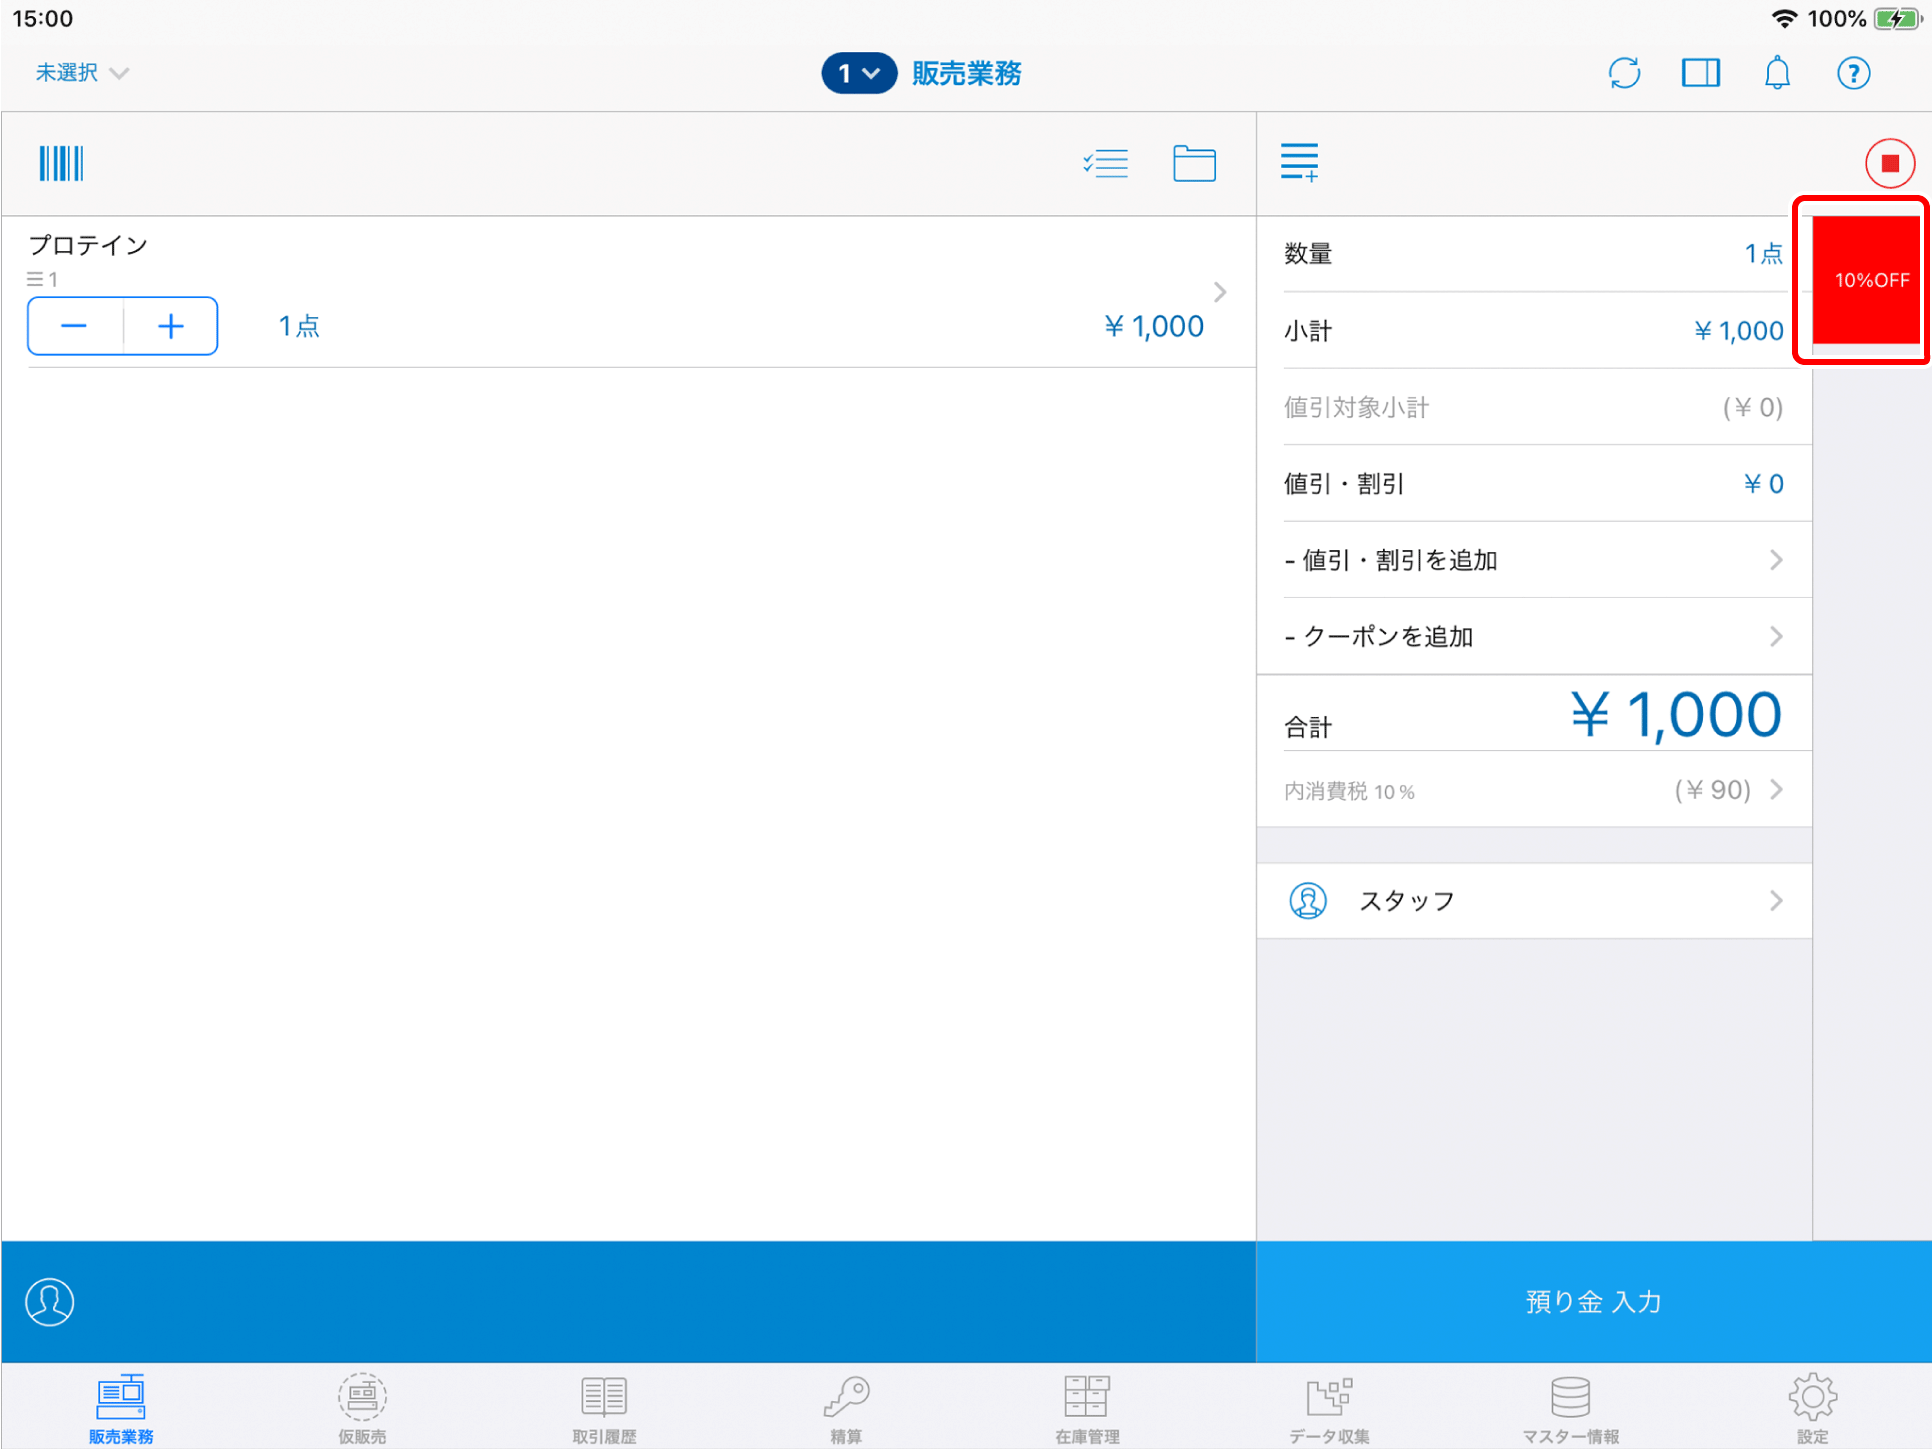Tap the 合計 ¥1,000 amount

(x=1676, y=715)
